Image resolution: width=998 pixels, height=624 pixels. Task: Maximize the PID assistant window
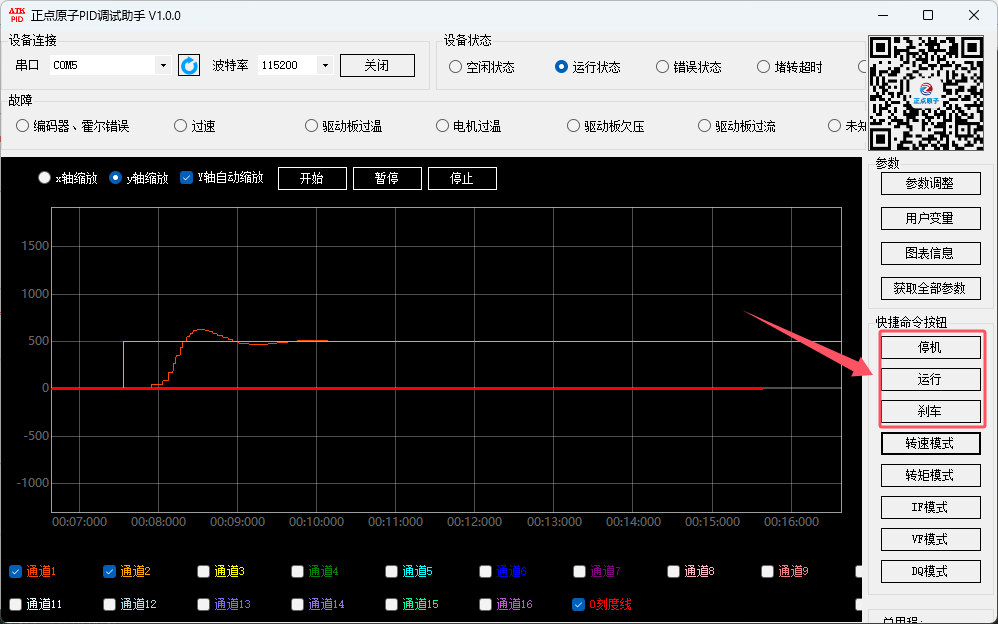pos(928,15)
